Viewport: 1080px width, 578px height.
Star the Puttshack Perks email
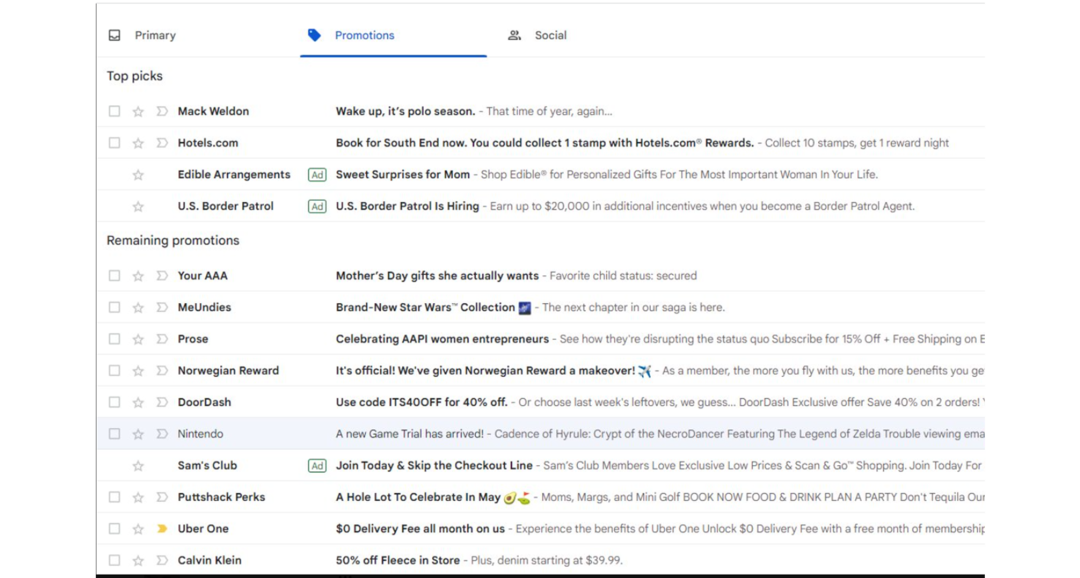tap(137, 497)
